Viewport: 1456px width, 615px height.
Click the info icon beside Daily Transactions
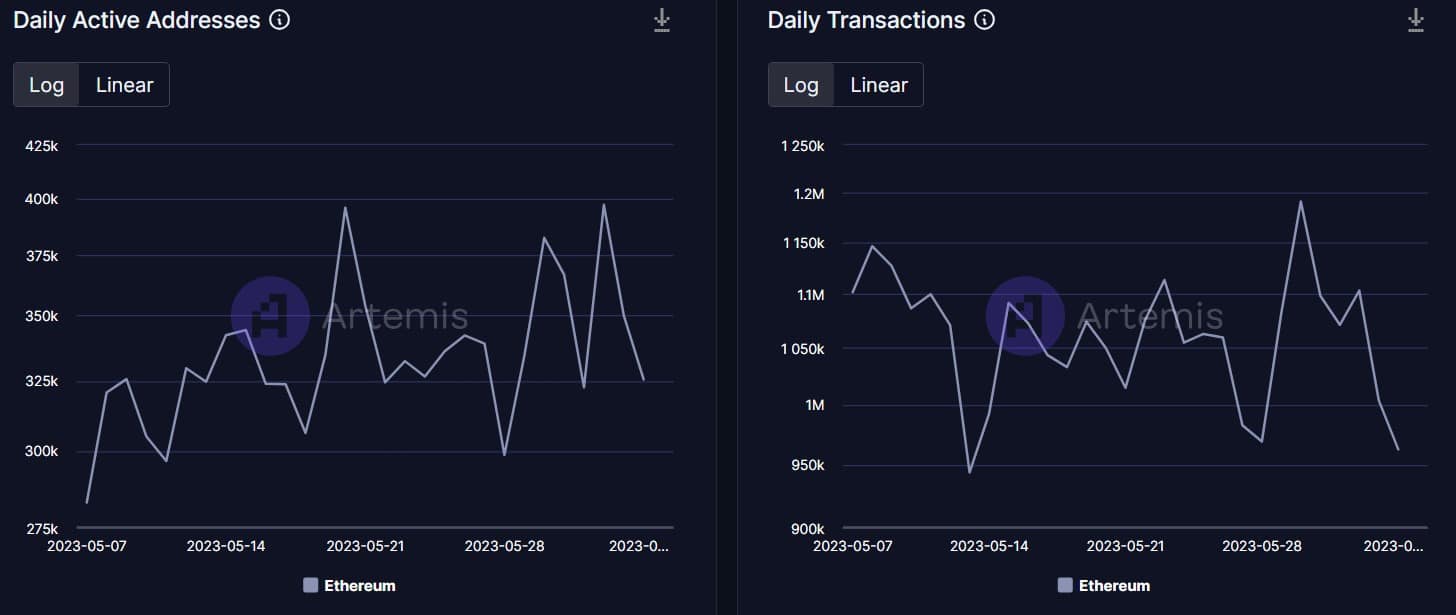tap(985, 20)
